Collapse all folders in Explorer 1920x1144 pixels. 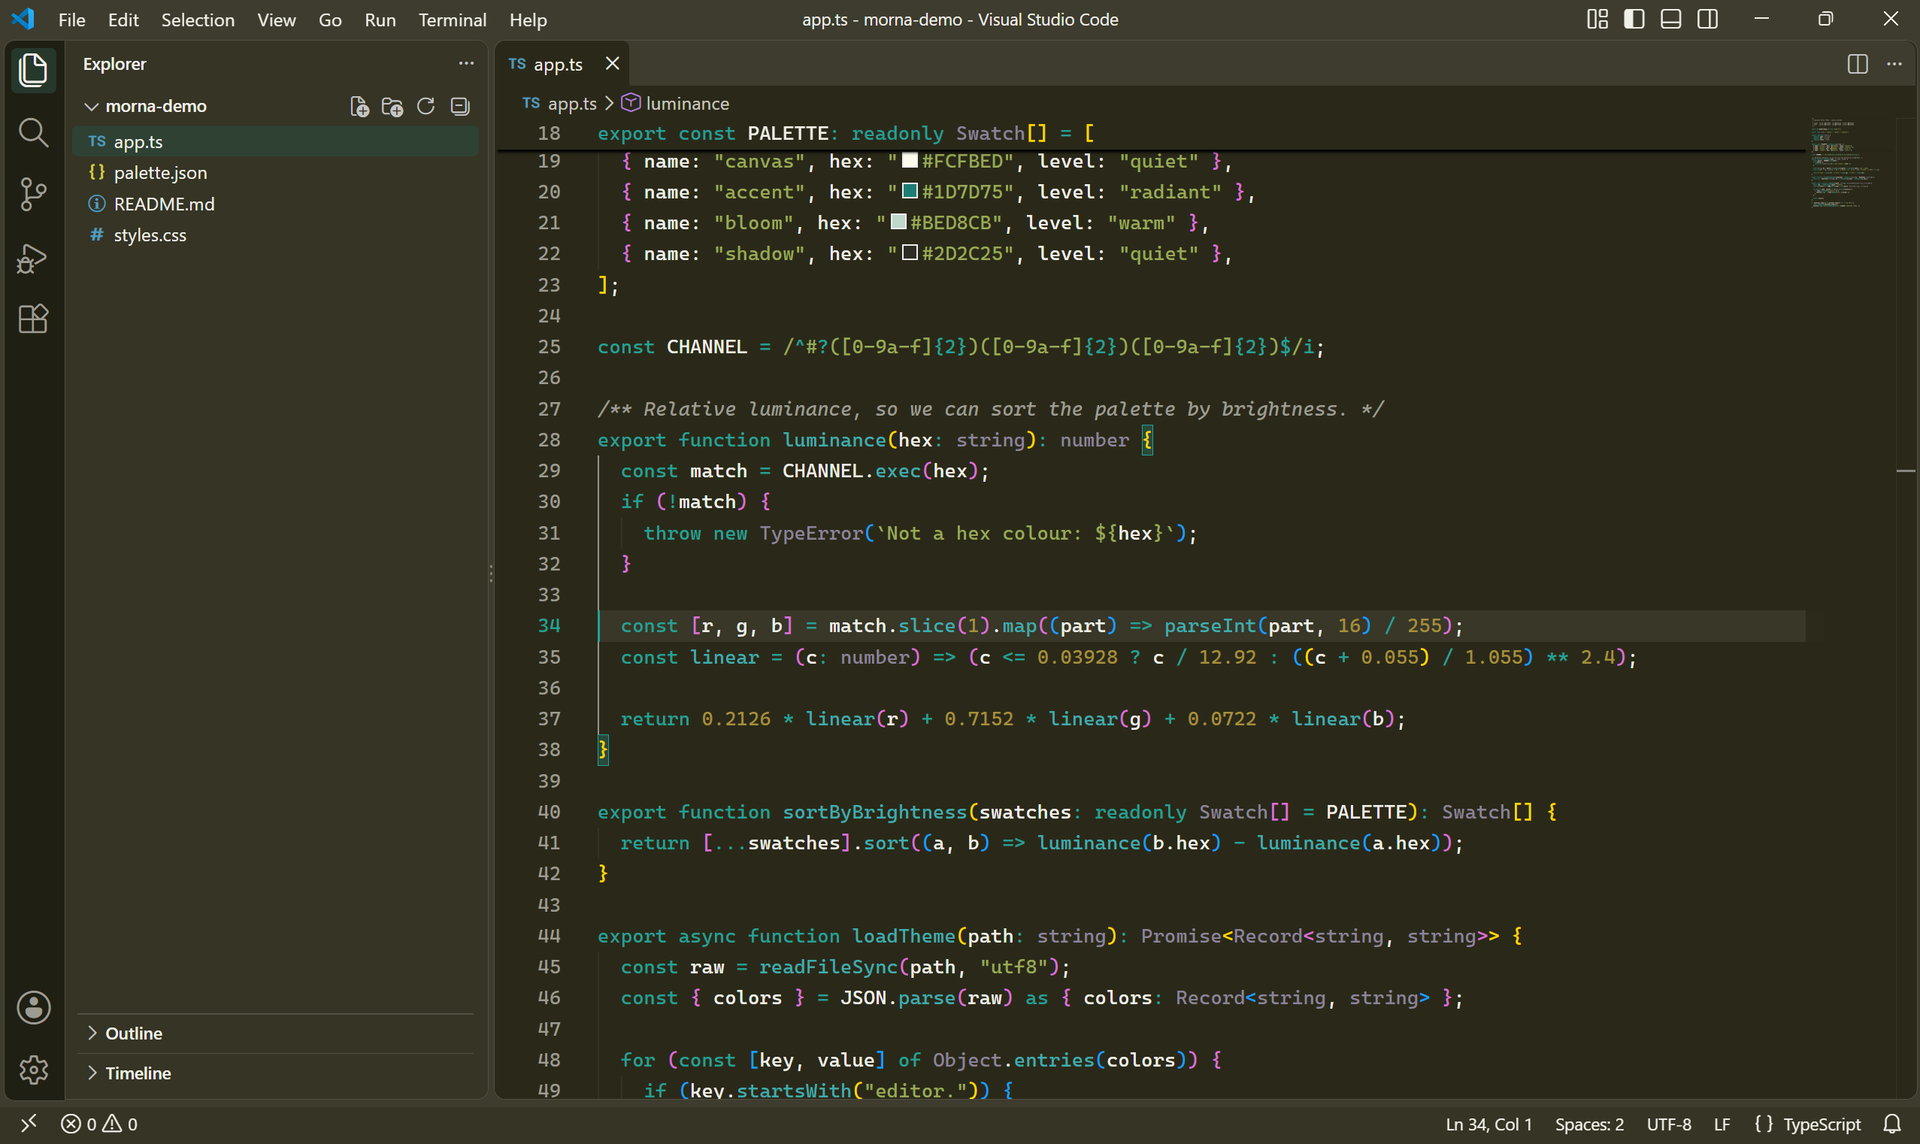pyautogui.click(x=460, y=106)
